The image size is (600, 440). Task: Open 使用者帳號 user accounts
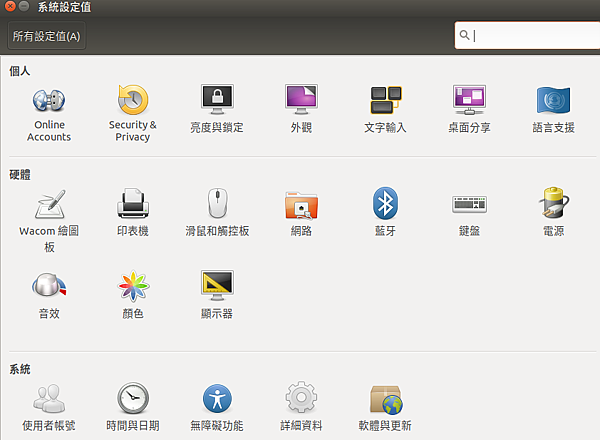click(x=49, y=407)
